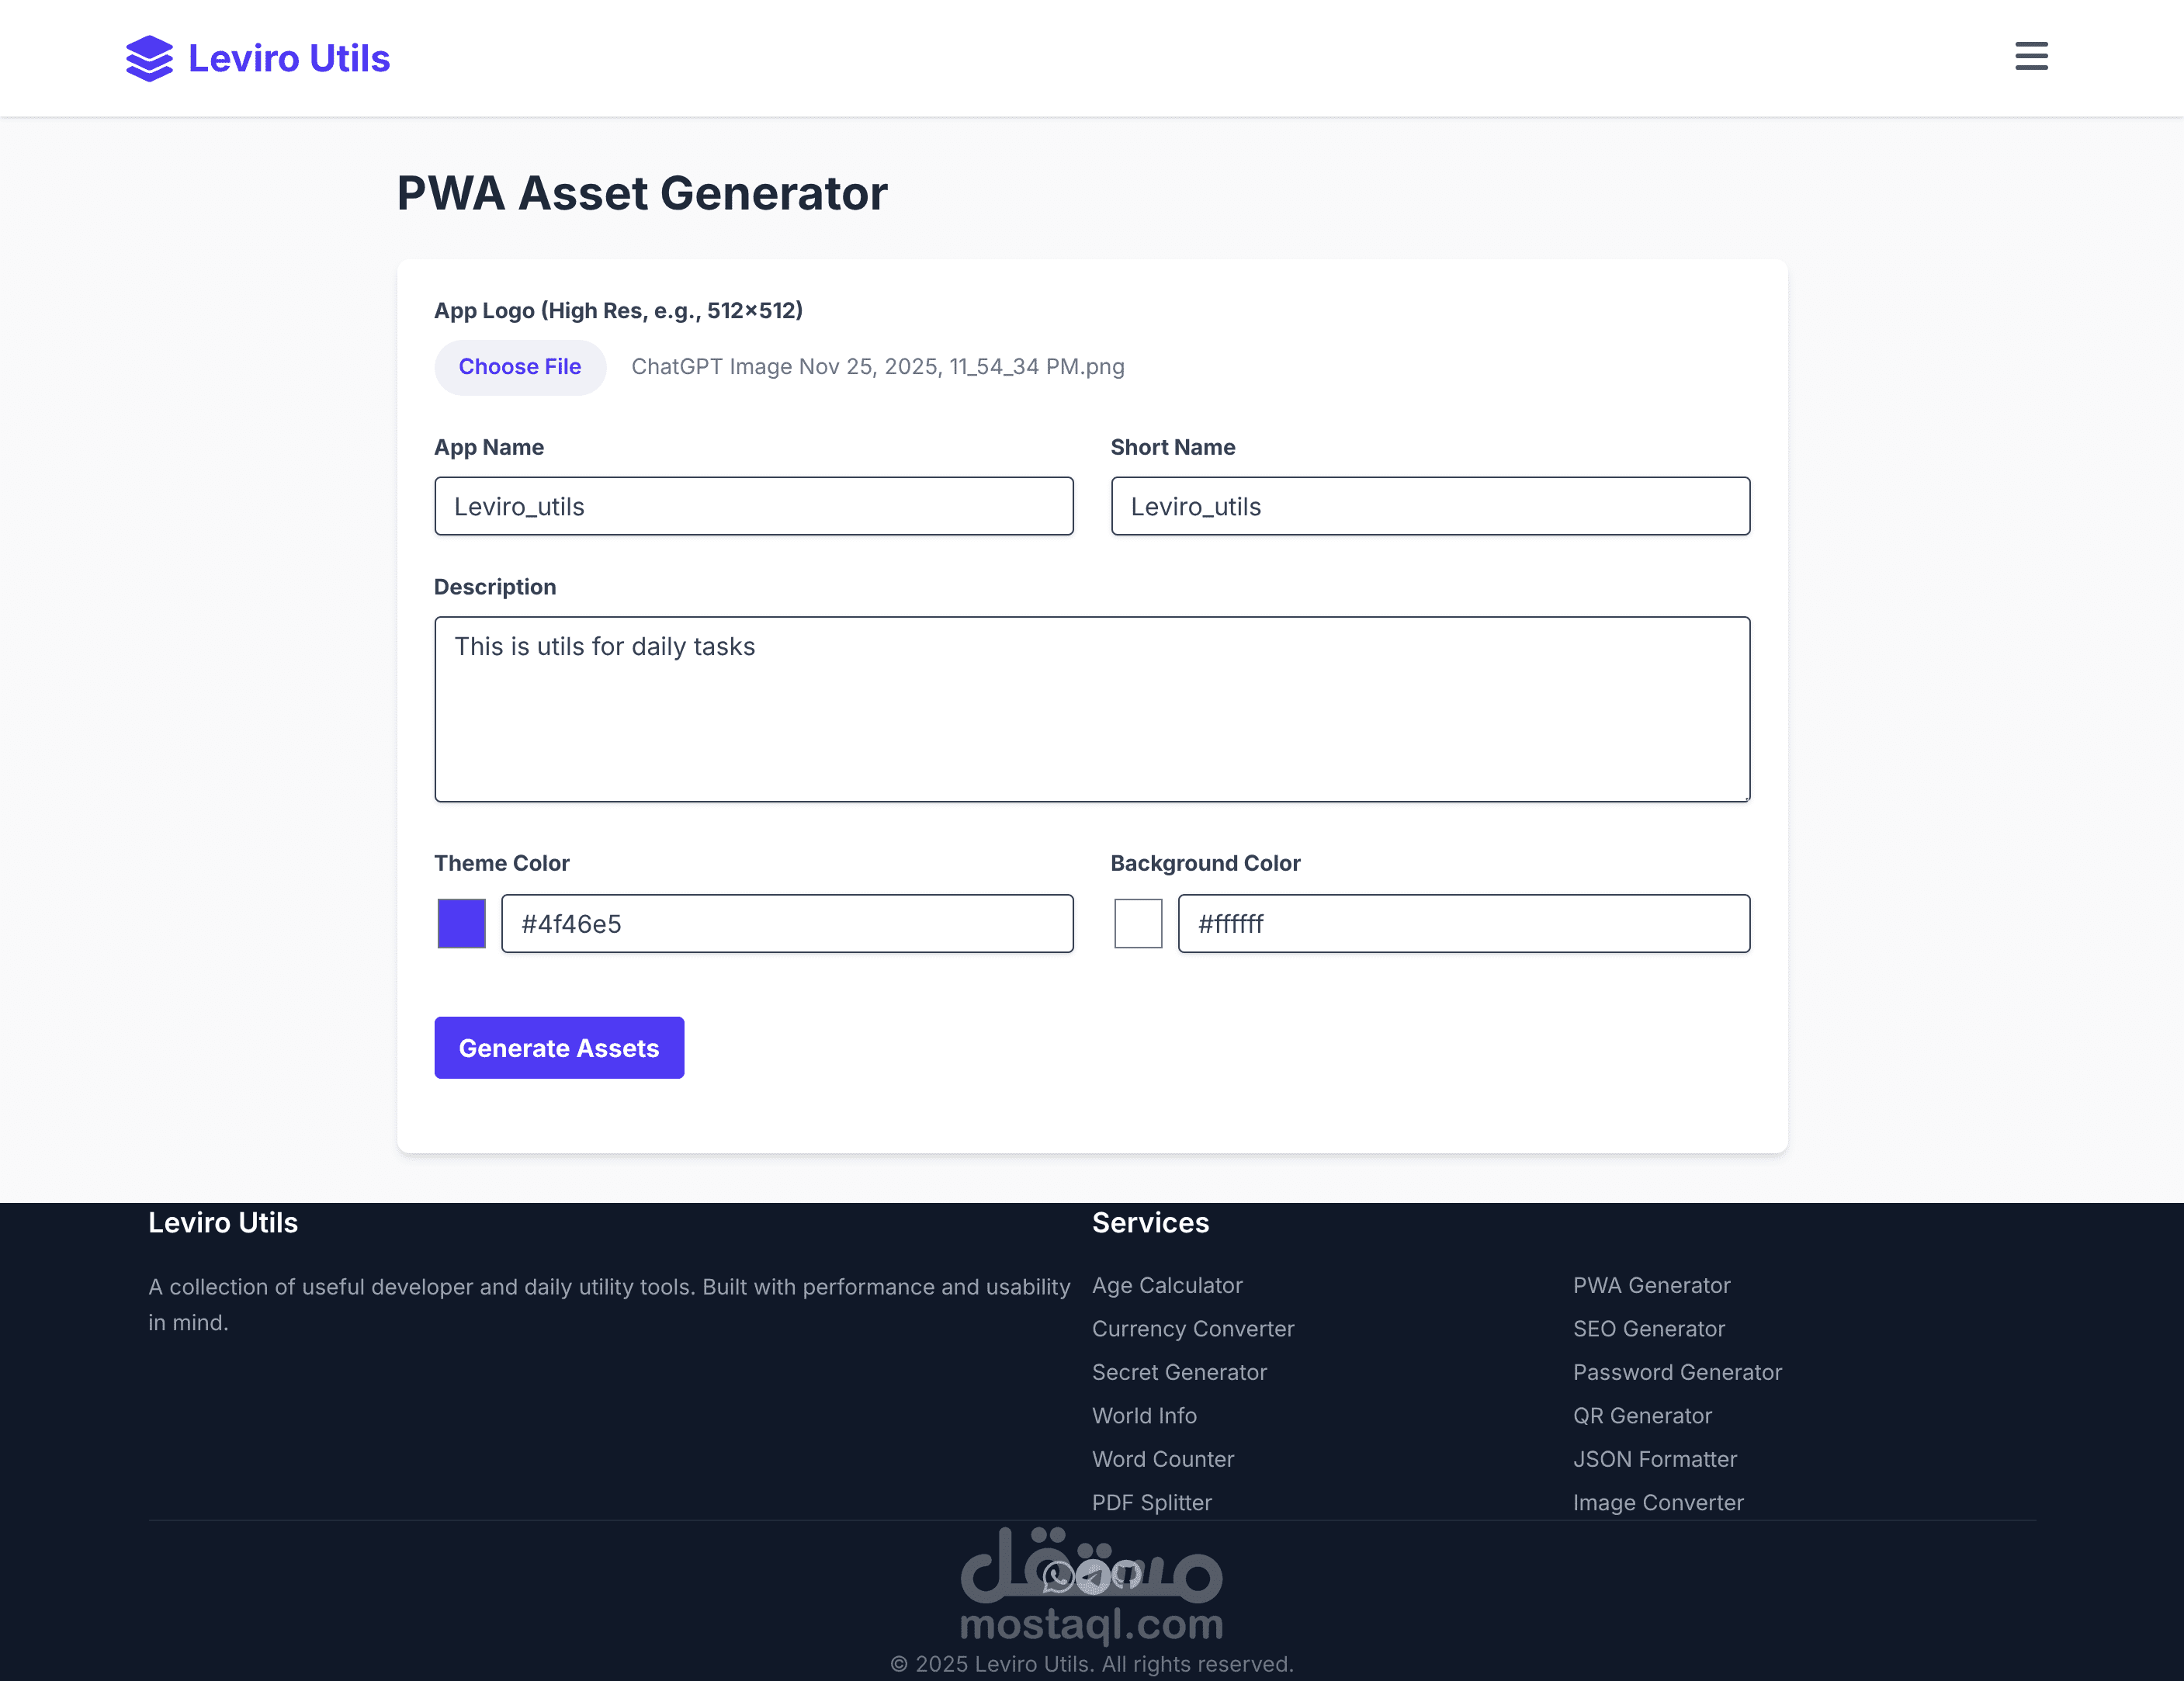Focus the Short Name input field
This screenshot has width=2184, height=1681.
tap(1429, 506)
